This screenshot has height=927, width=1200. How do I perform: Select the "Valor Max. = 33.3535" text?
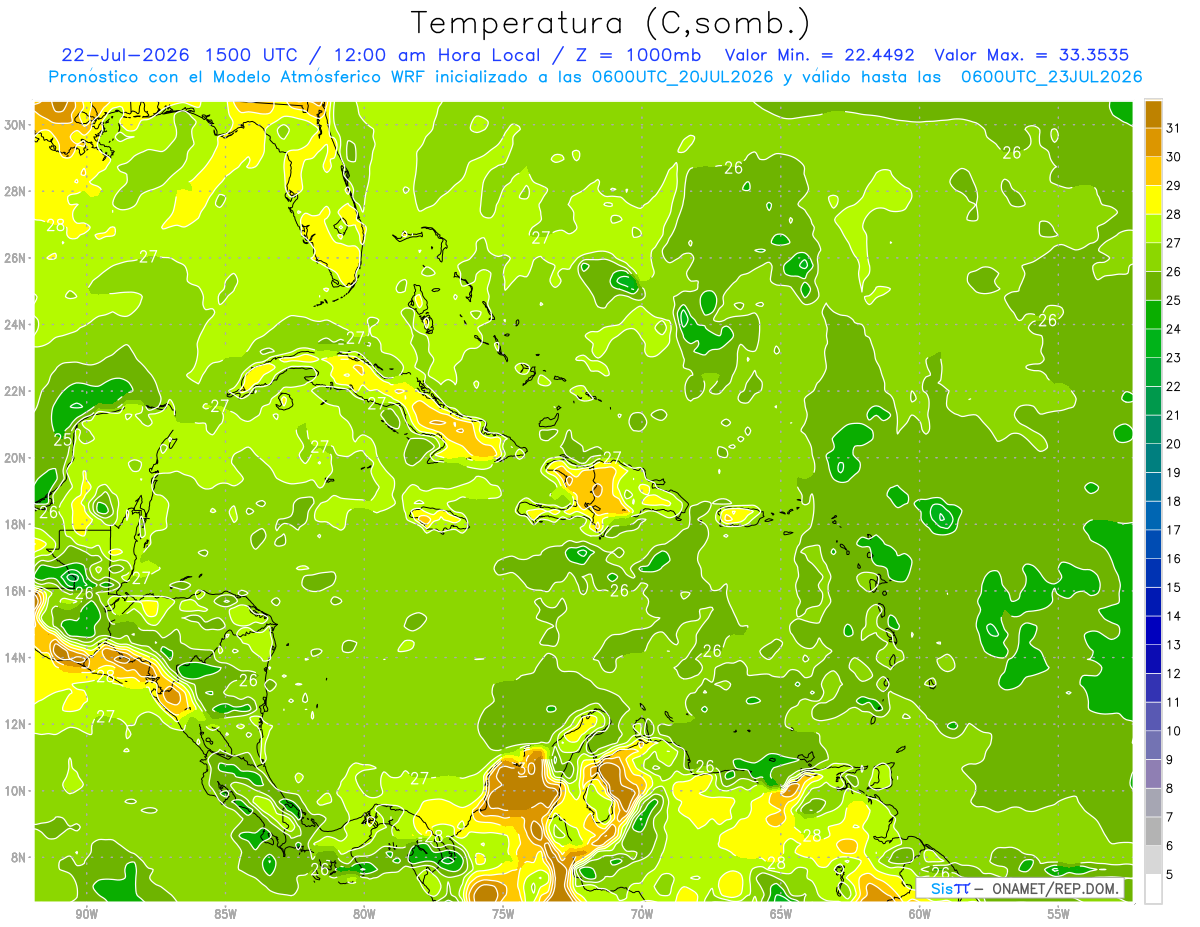coord(1033,55)
